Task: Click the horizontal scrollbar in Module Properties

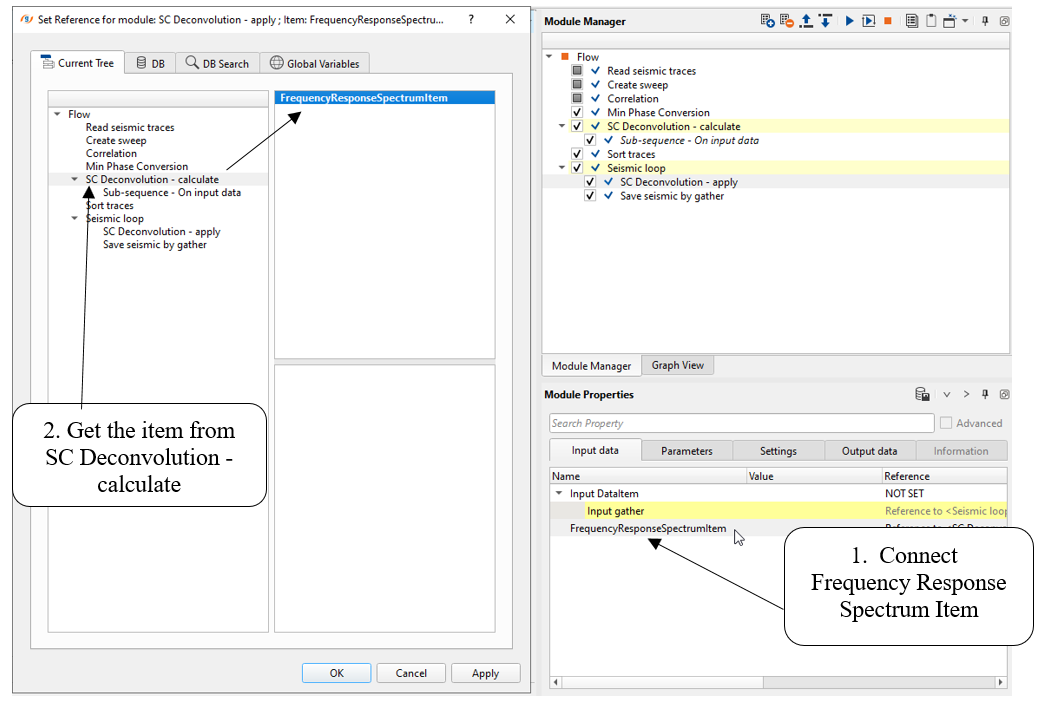Action: (780, 683)
